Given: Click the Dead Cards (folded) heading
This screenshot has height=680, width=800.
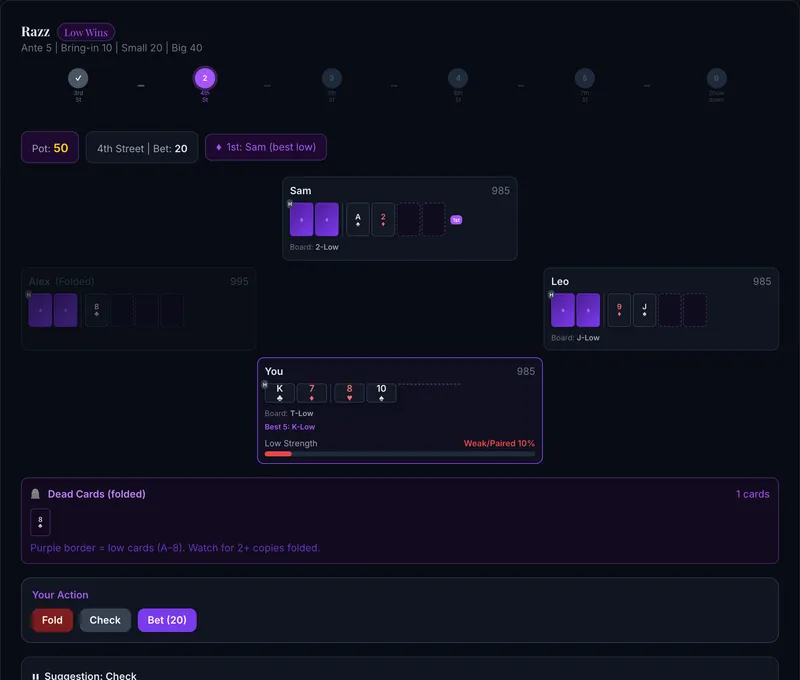Looking at the screenshot, I should 96,494.
